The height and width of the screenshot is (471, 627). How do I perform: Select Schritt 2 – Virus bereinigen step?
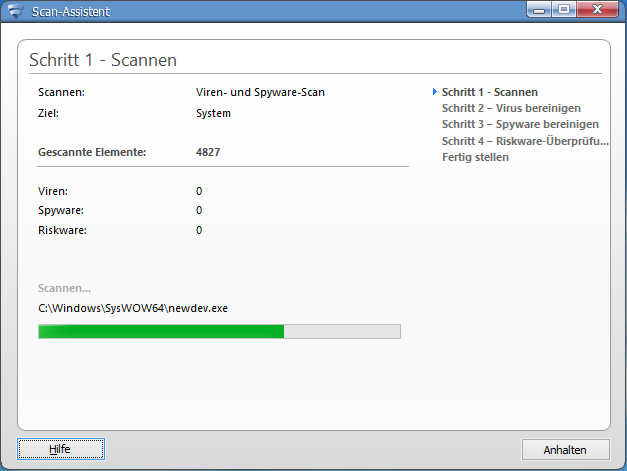pos(511,108)
